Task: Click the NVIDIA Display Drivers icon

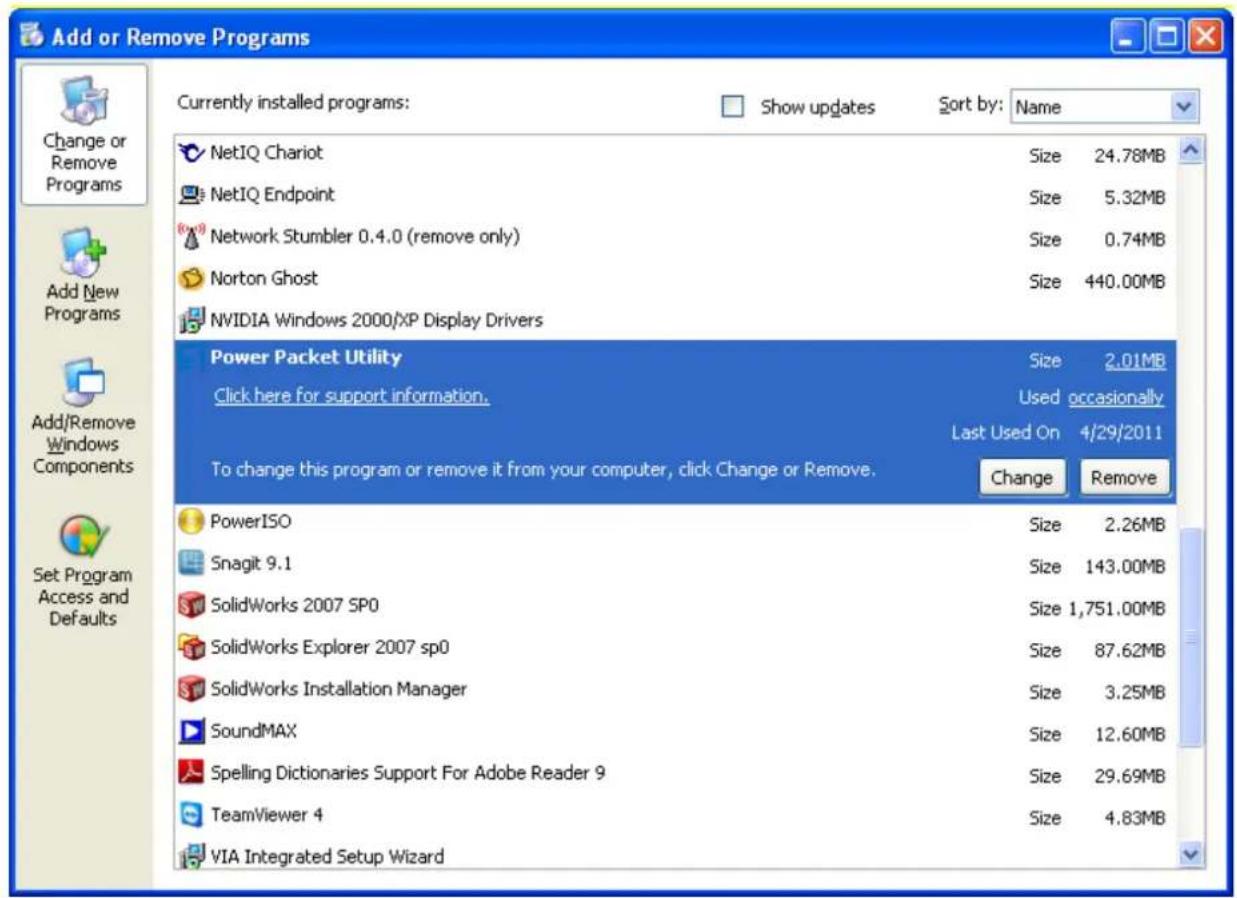Action: pyautogui.click(x=190, y=321)
